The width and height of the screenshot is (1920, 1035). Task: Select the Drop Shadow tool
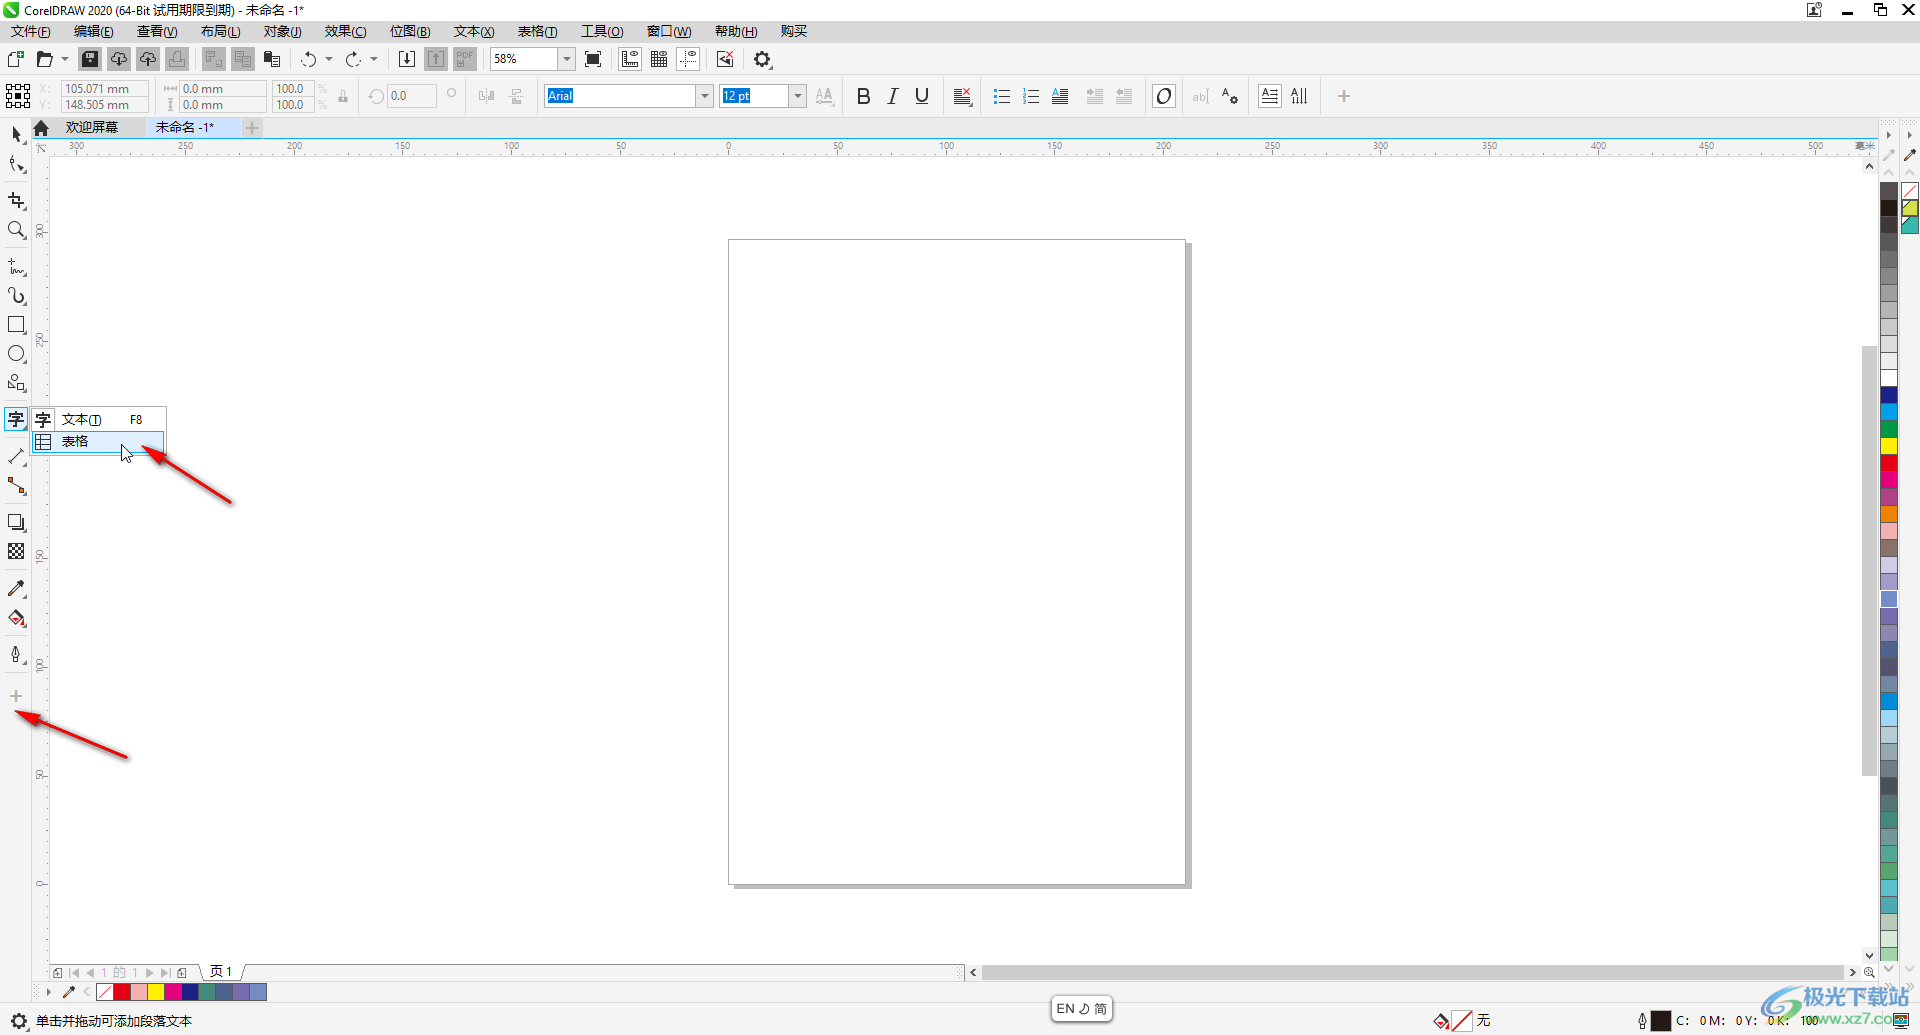tap(16, 522)
